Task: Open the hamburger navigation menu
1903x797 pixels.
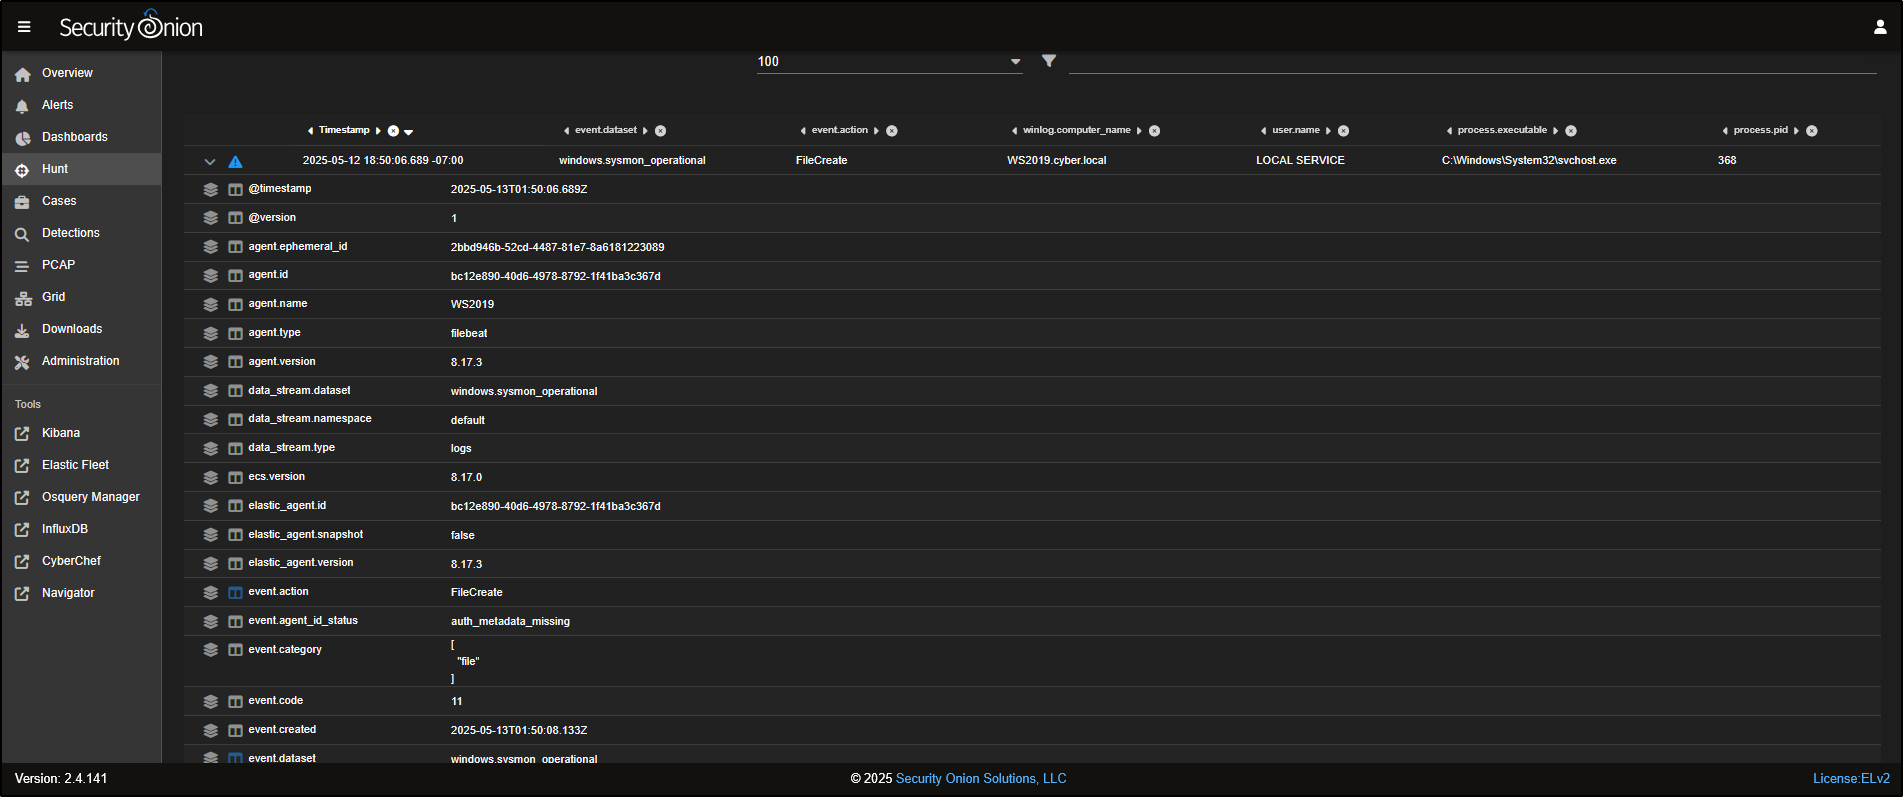Action: pos(24,27)
